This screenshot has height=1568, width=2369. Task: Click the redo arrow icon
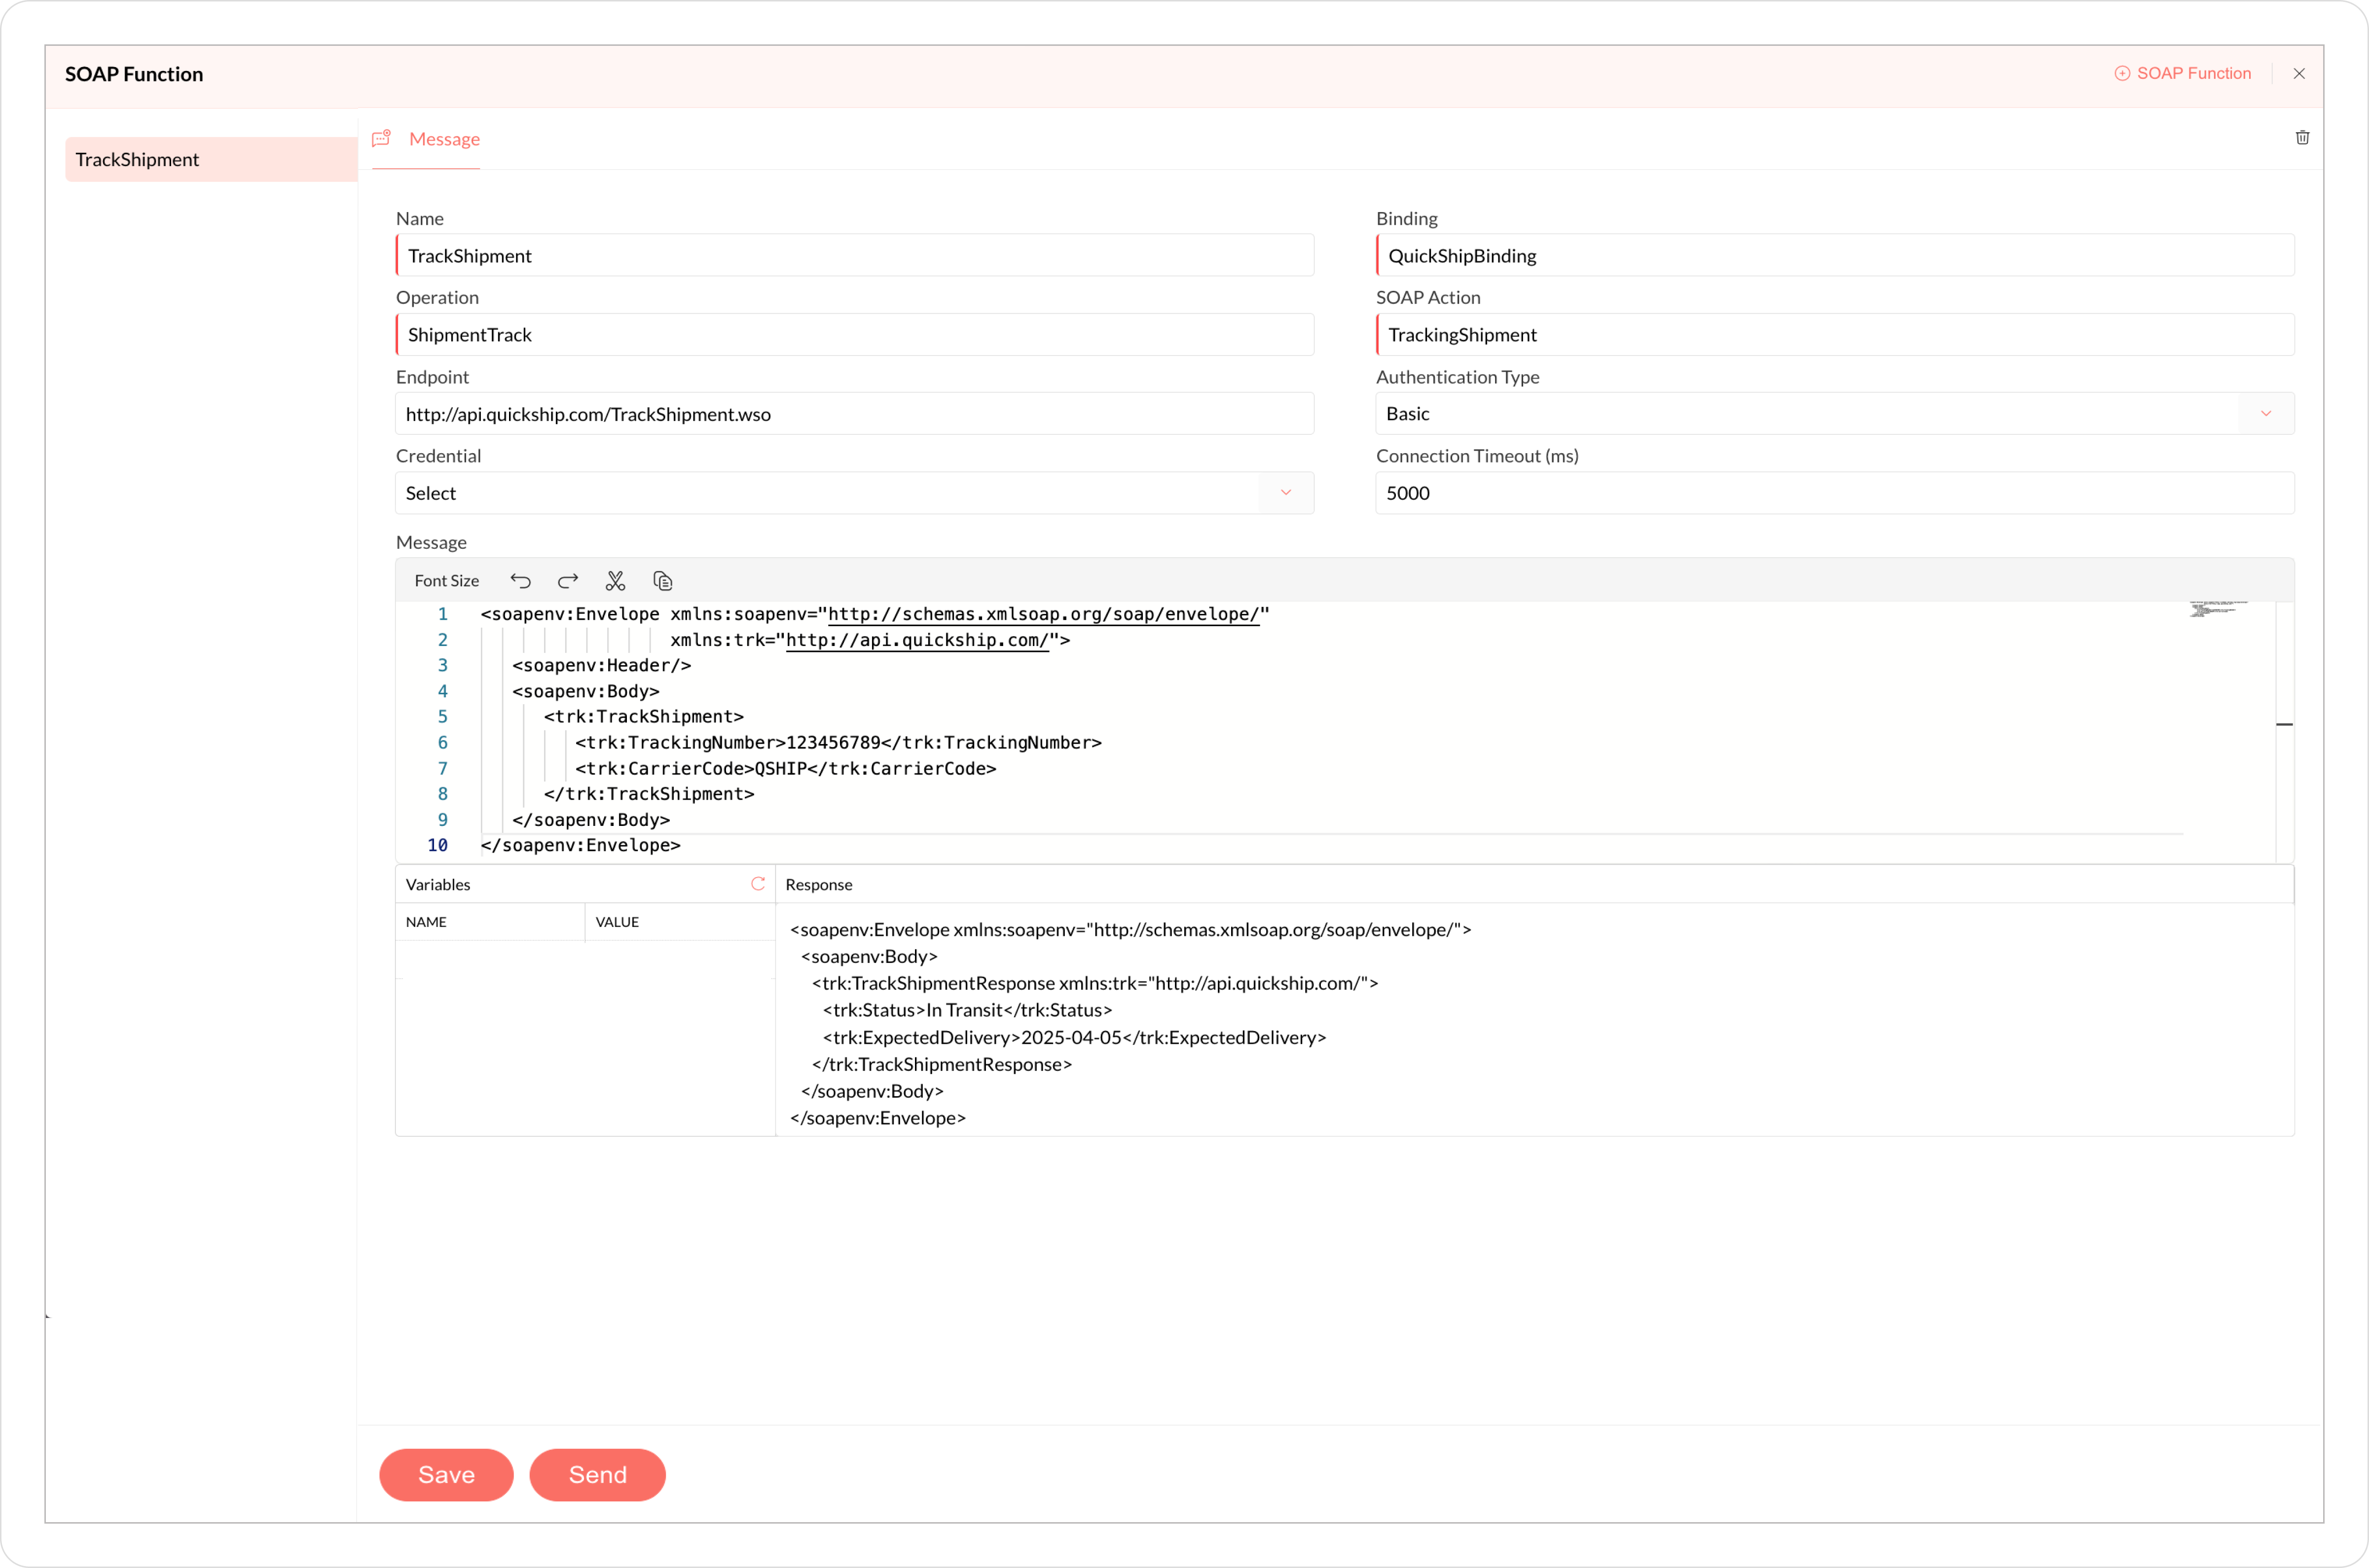point(568,581)
